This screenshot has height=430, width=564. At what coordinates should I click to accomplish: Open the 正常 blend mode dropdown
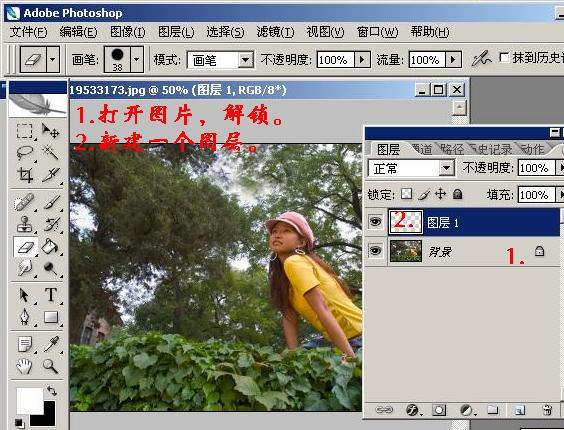pos(446,168)
